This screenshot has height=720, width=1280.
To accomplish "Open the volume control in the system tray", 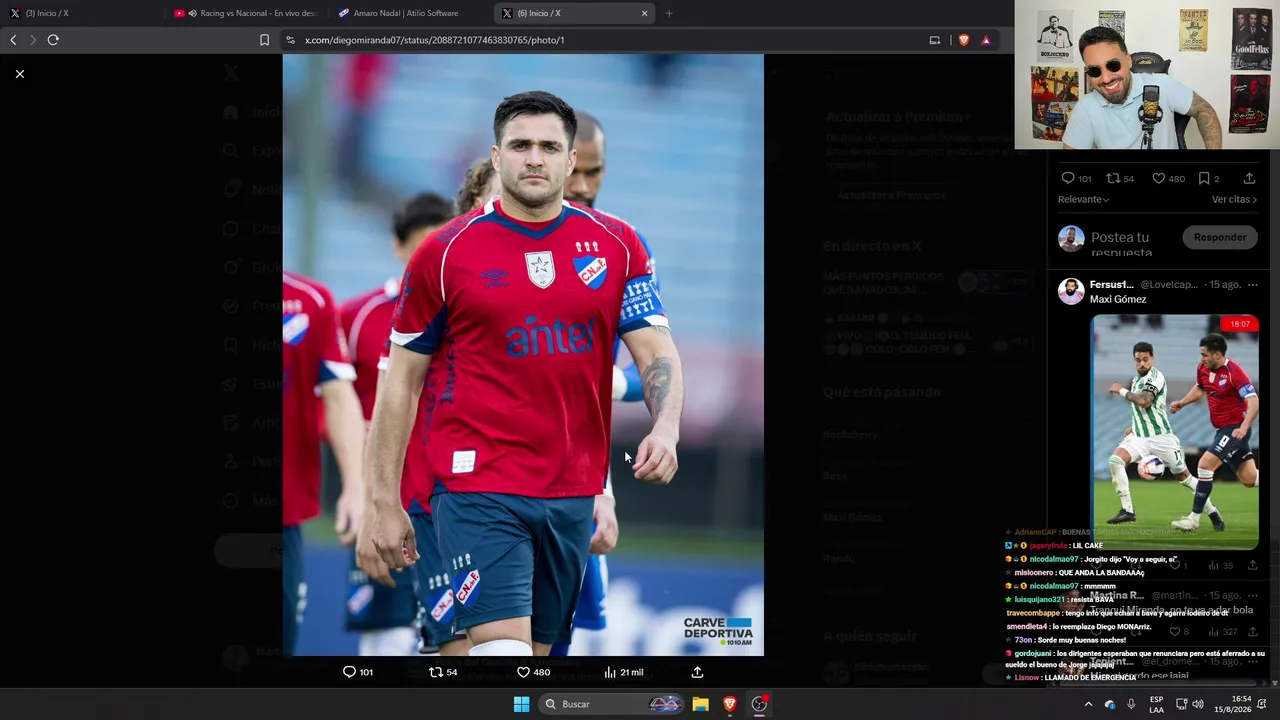I will [1198, 704].
